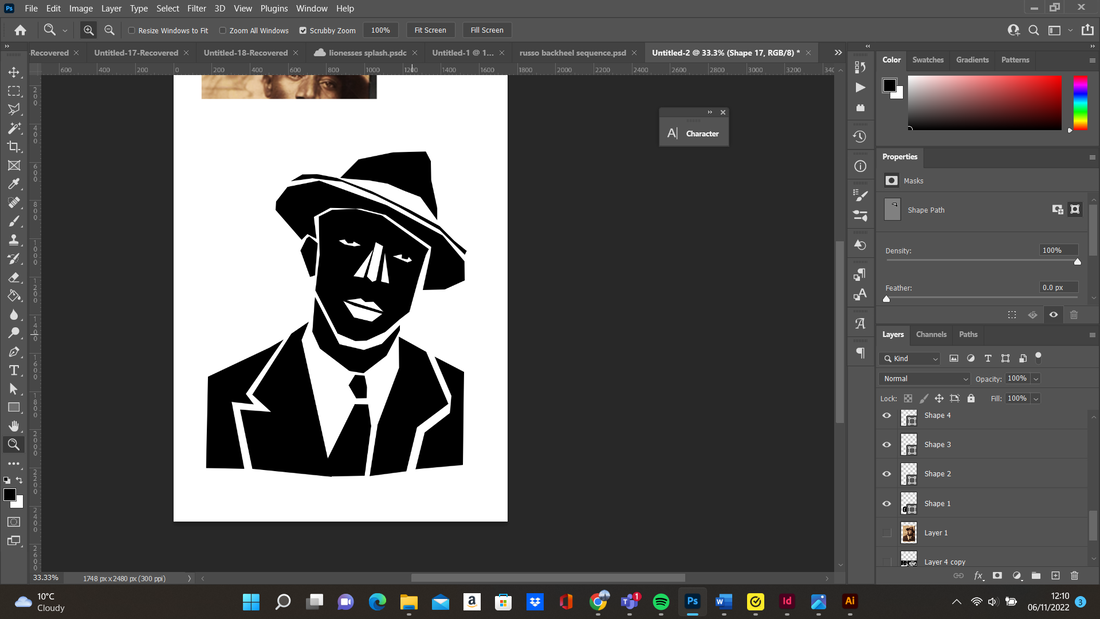Viewport: 1100px width, 619px height.
Task: Open Spotify from the taskbar
Action: 661,602
